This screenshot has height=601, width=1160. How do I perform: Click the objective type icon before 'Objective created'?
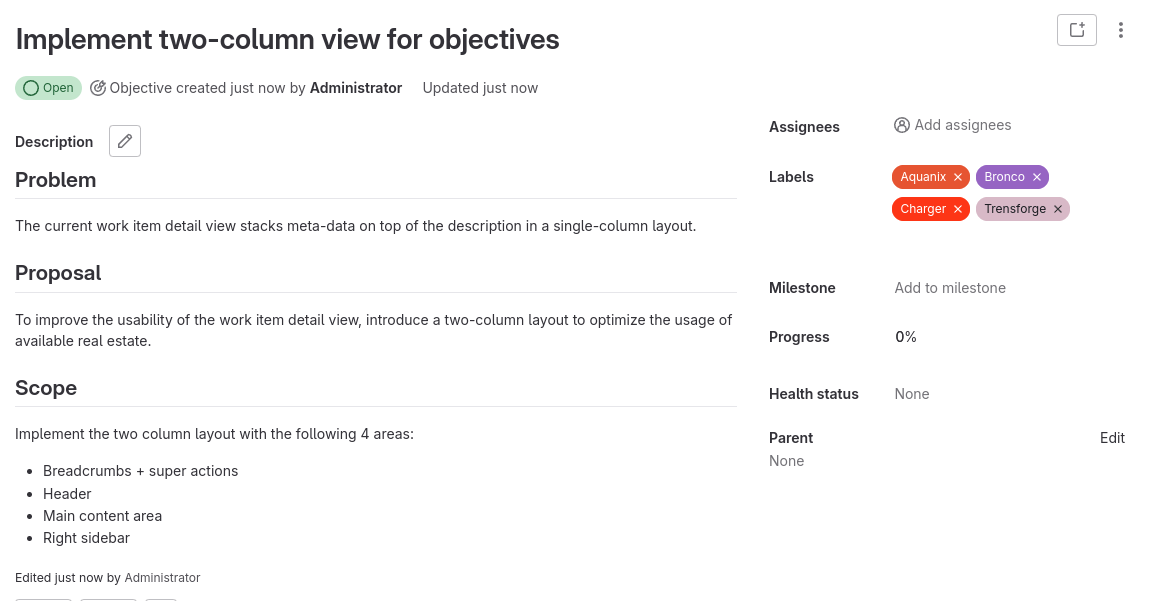[x=97, y=88]
